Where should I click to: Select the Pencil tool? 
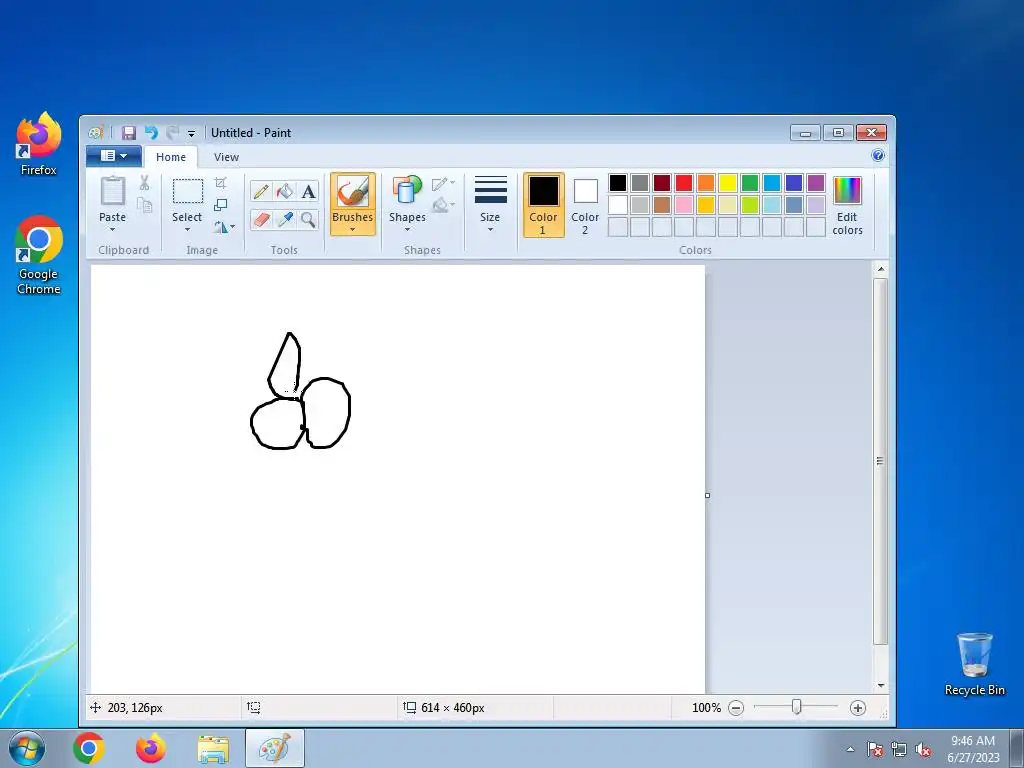point(261,191)
